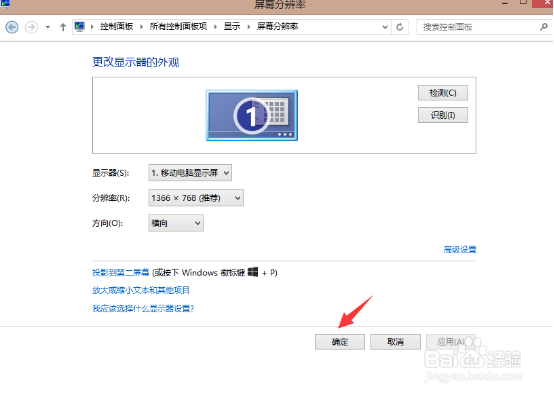Image resolution: width=554 pixels, height=396 pixels.
Task: Select the monitor 1 thumbnail
Action: coord(252,115)
